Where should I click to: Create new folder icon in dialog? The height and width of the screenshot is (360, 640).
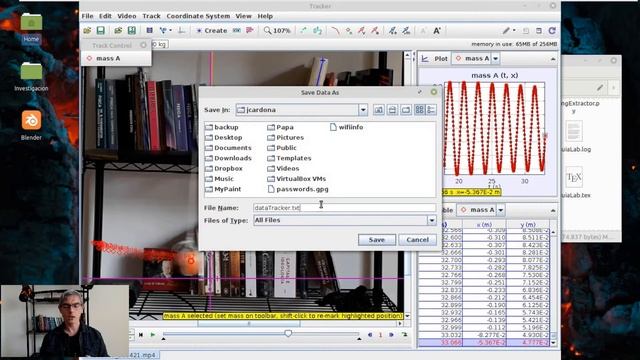click(406, 110)
